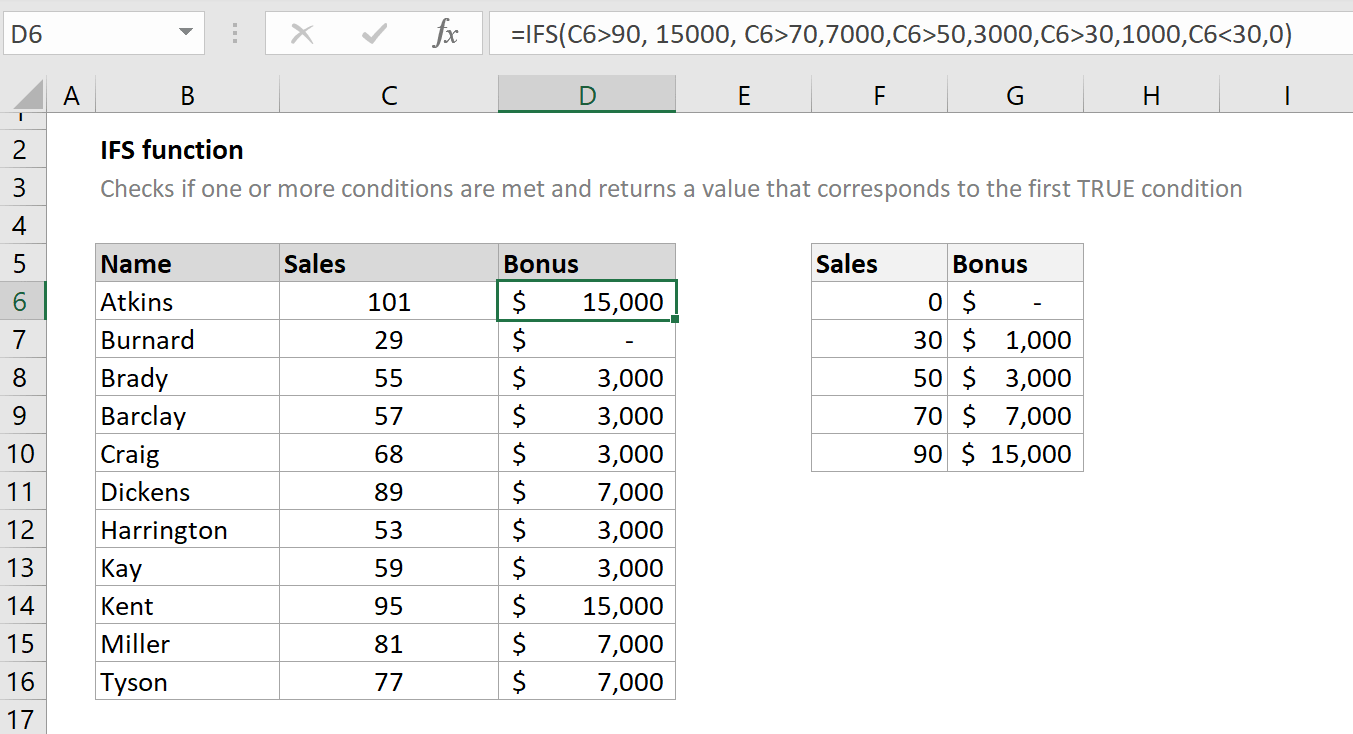Select row 2 header
Image resolution: width=1353 pixels, height=734 pixels.
coord(23,150)
